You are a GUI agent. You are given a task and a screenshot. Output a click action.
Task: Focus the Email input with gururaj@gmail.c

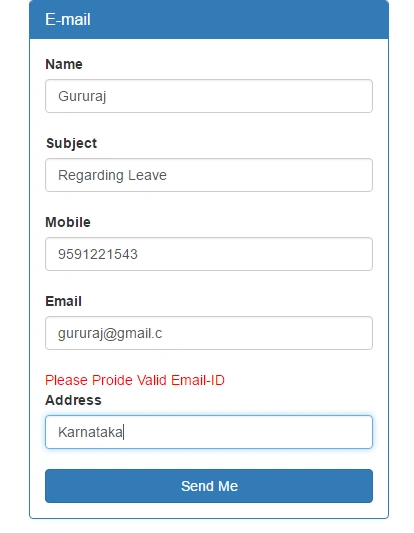[x=209, y=333]
